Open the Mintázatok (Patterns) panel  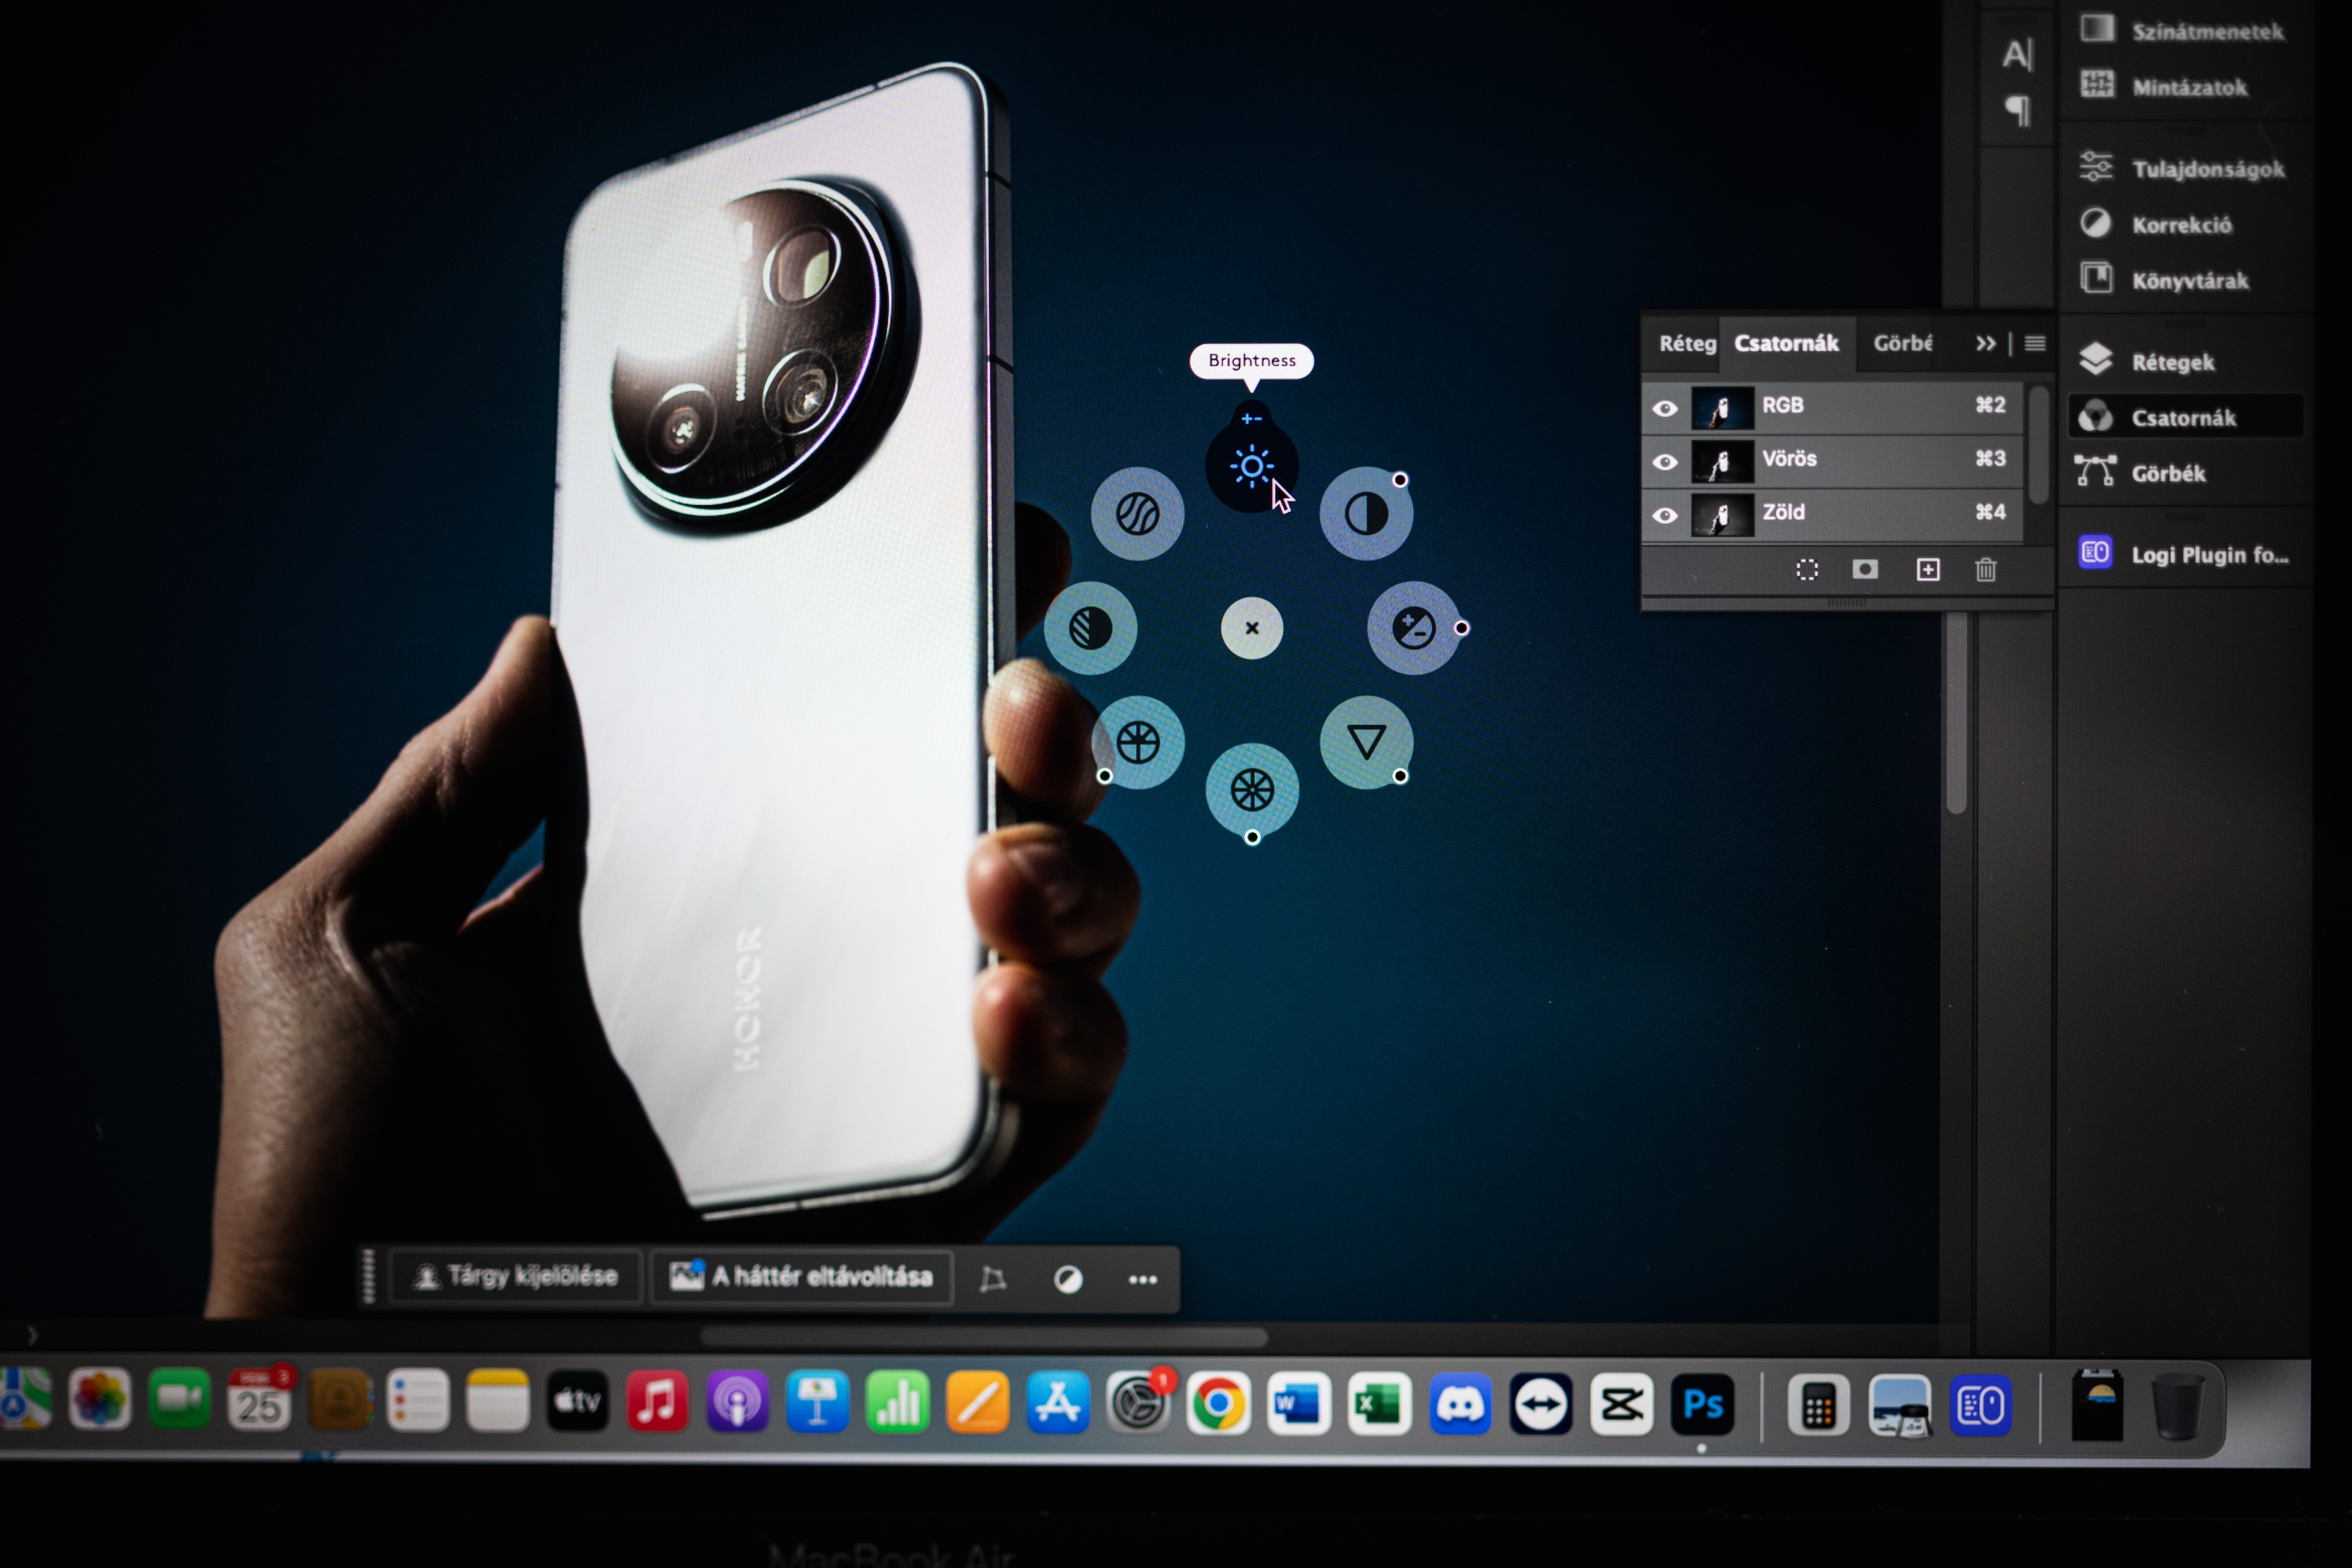click(2165, 87)
